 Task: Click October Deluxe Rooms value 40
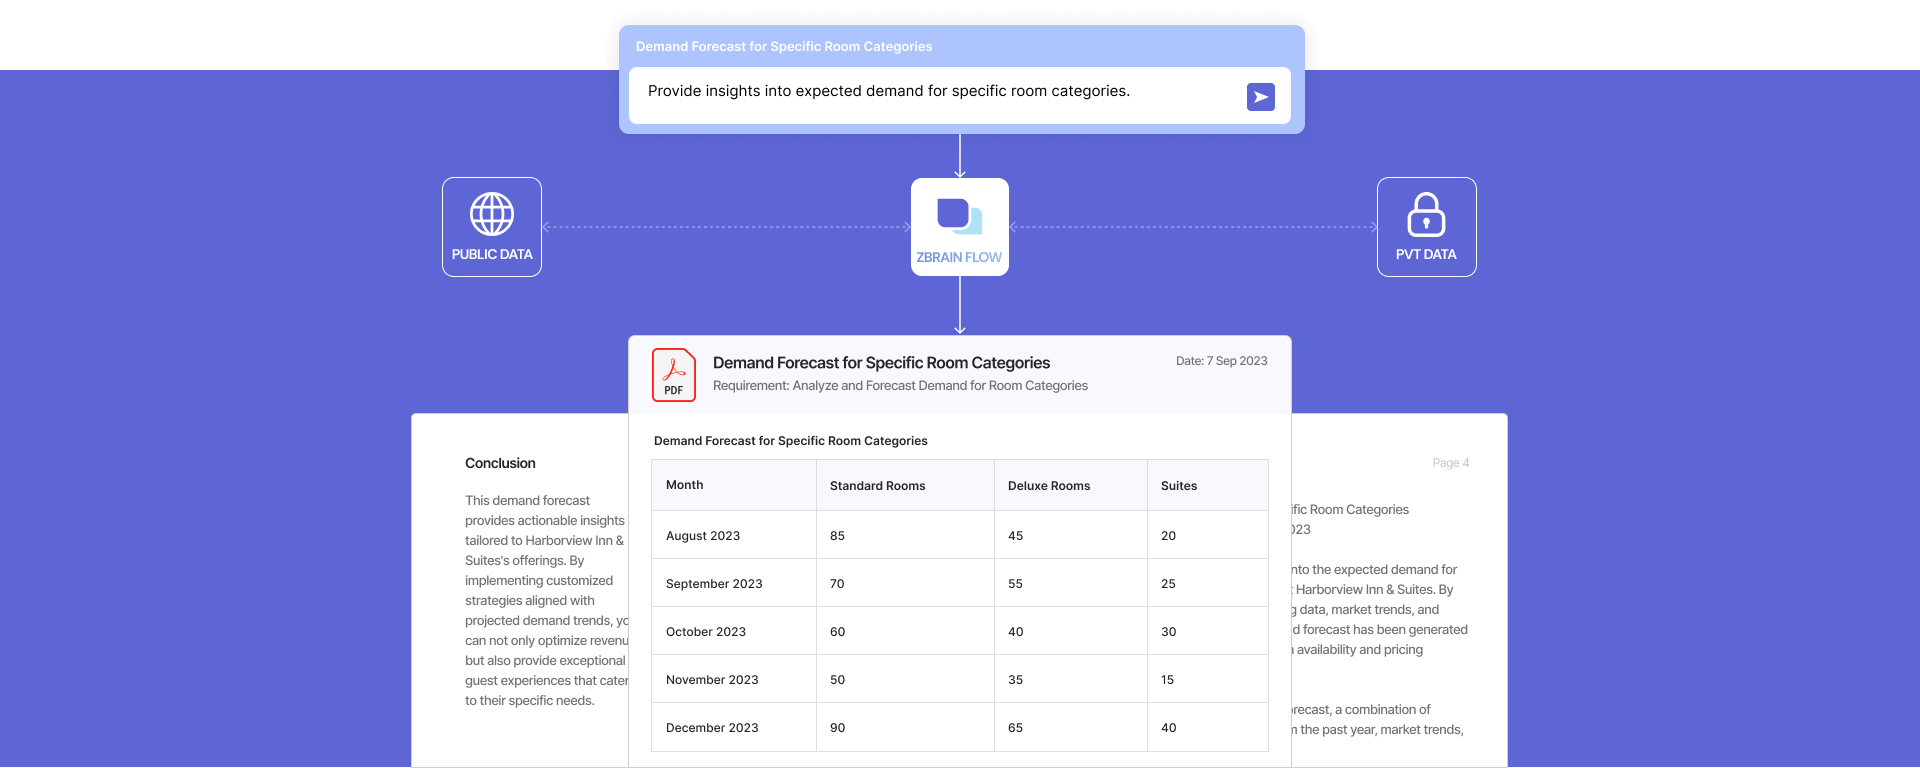1015,632
